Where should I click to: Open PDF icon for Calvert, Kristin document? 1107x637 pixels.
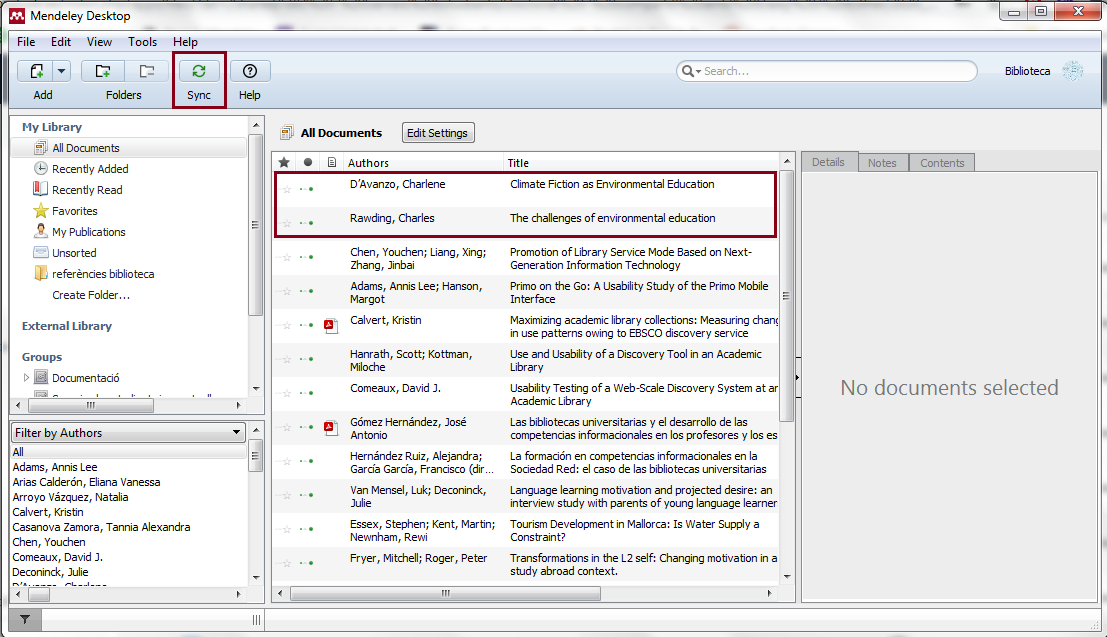(x=330, y=326)
